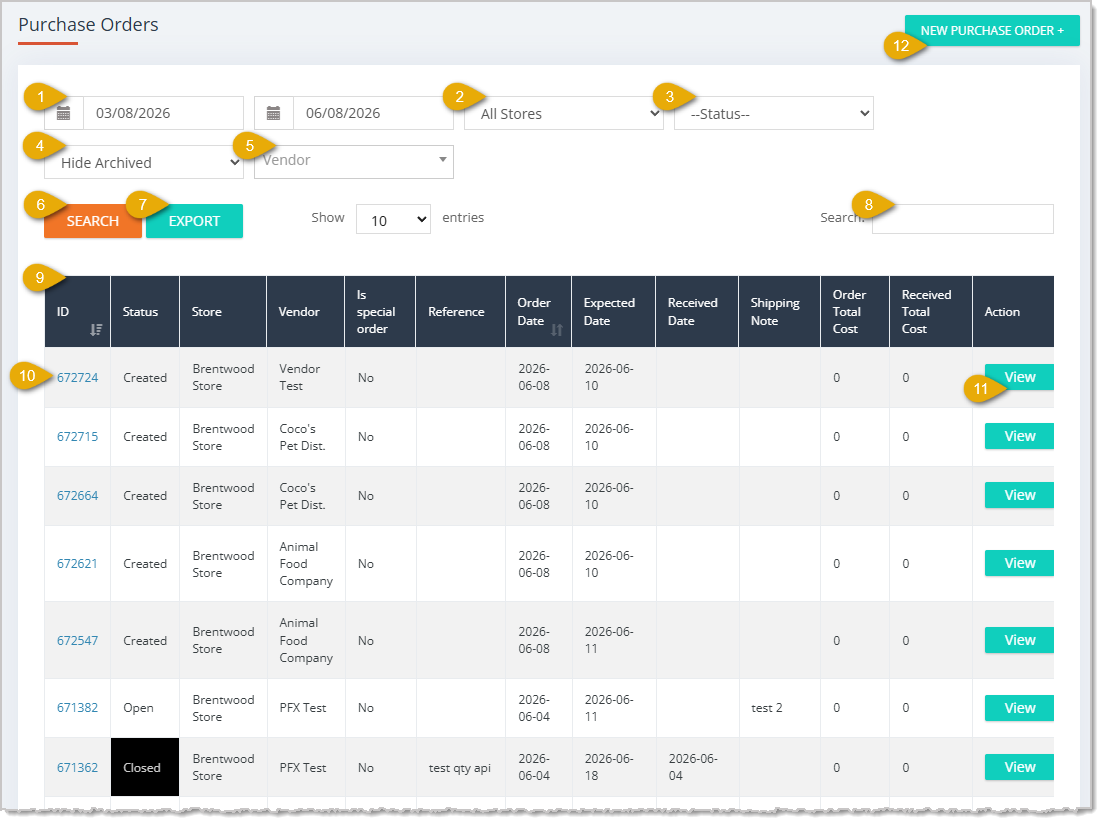Click the end date field 06/08/2026
The image size is (1102, 824).
[x=373, y=113]
